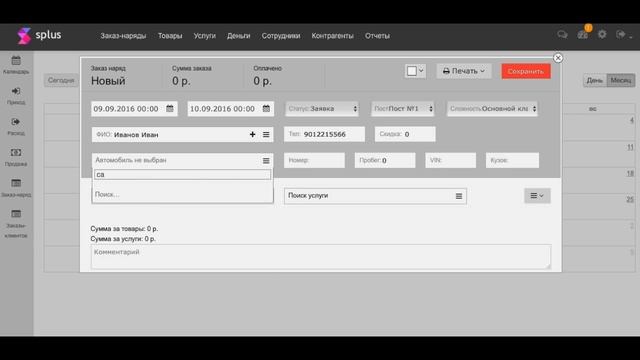Open notifications icon with orange badge
Image resolution: width=640 pixels, height=360 pixels.
583,35
